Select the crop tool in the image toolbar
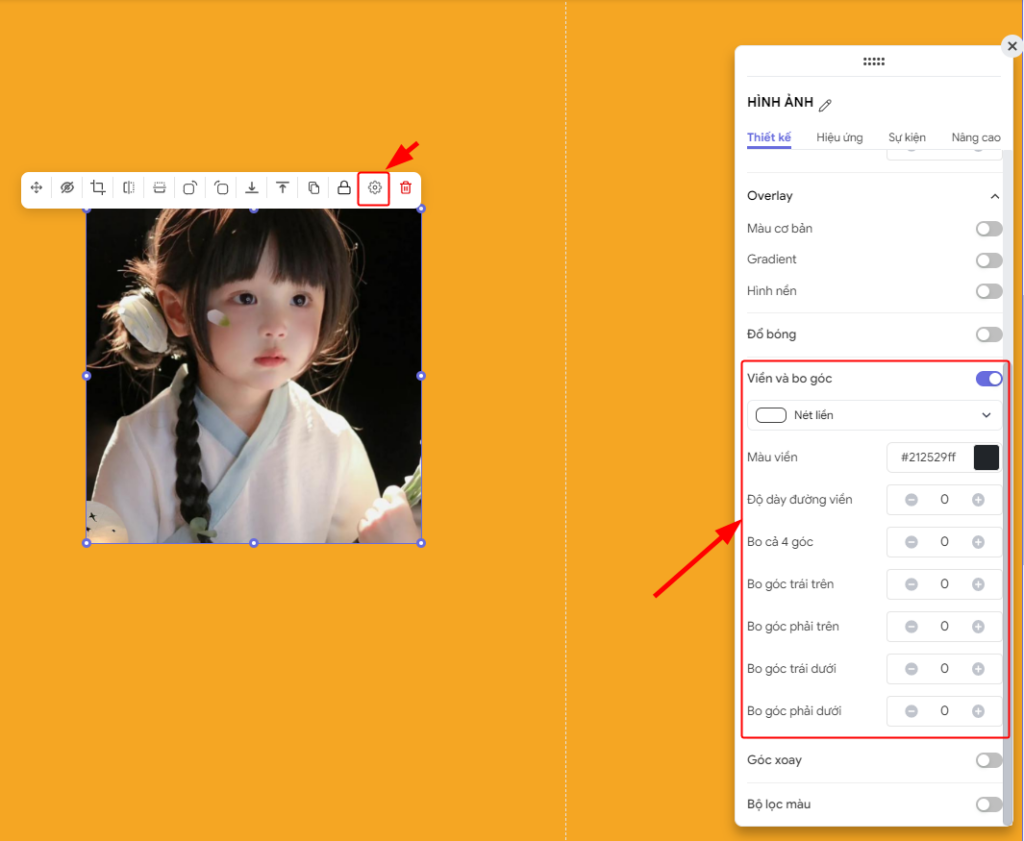1024x841 pixels. pyautogui.click(x=98, y=188)
